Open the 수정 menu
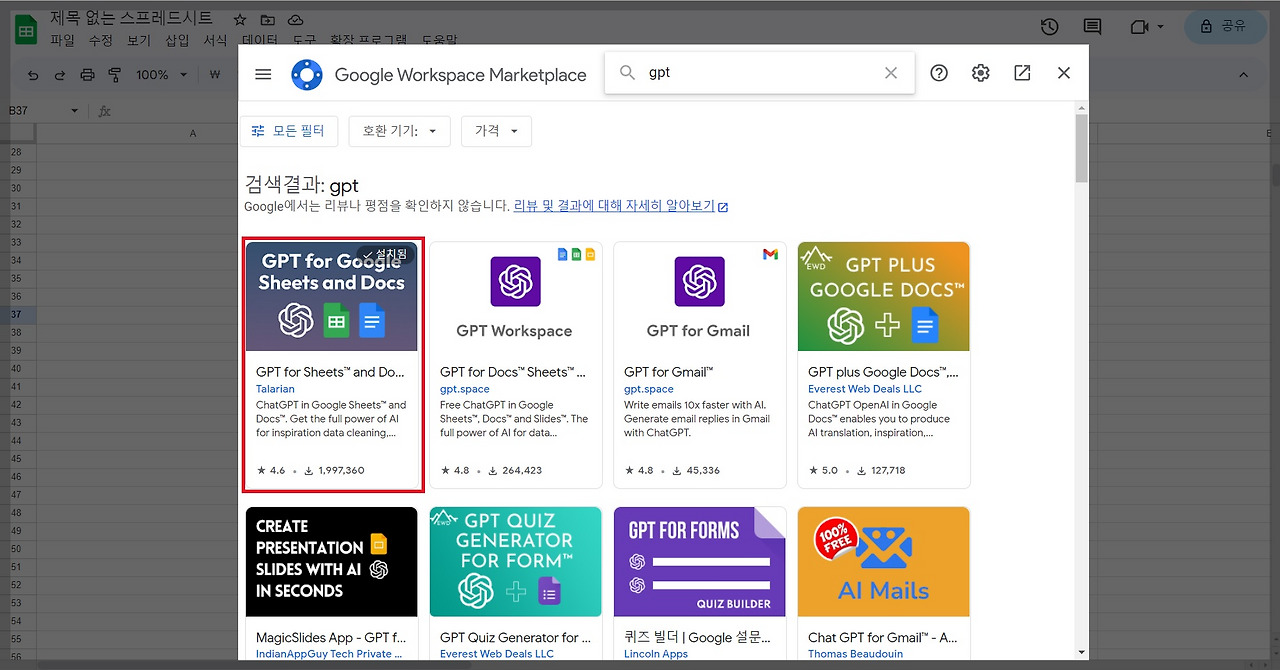This screenshot has width=1280, height=670. point(100,40)
